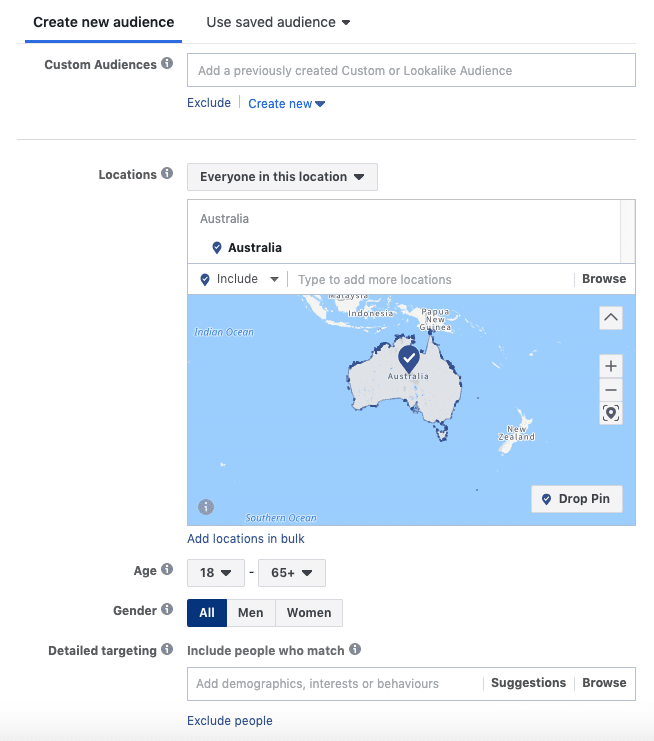Screen dimensions: 654x741
Task: Collapse the map with the chevron-up button
Action: [x=611, y=318]
